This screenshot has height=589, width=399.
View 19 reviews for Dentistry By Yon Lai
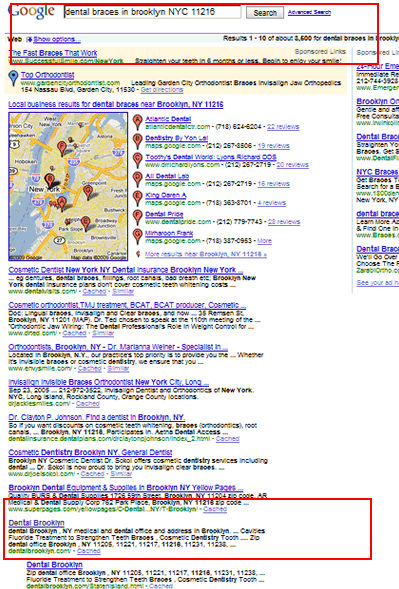tap(273, 146)
